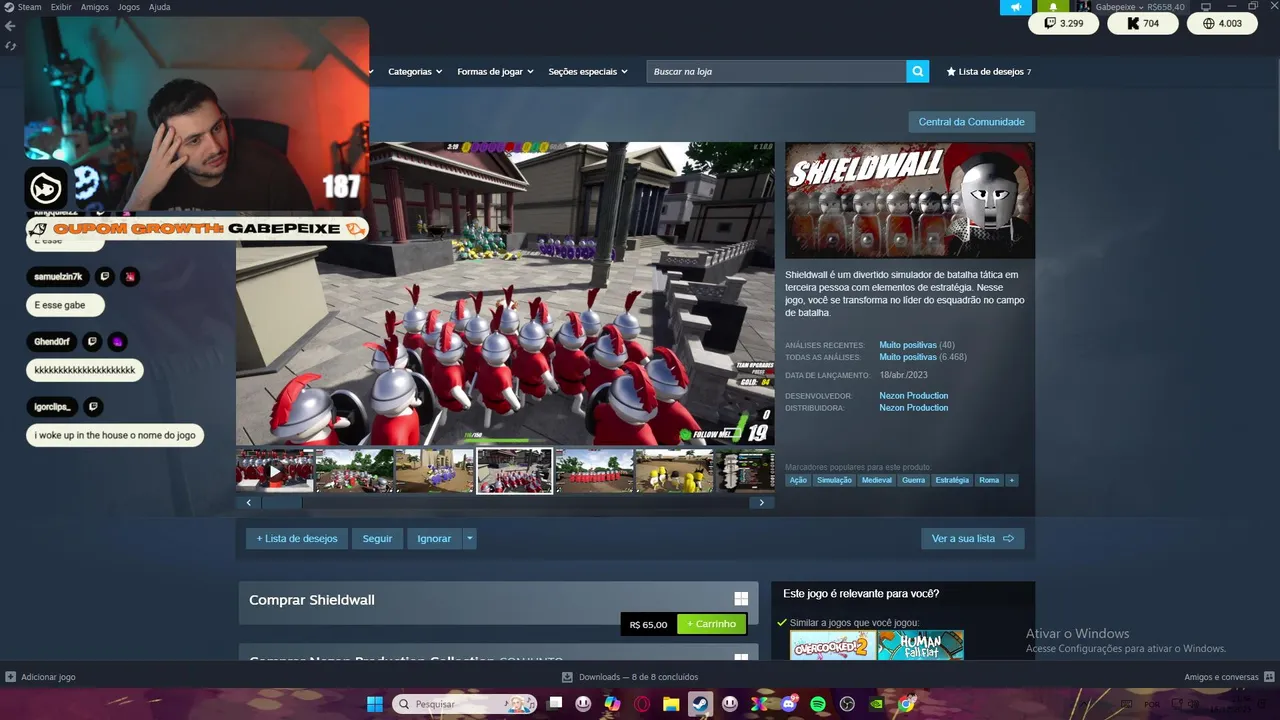
Task: Click the Ação tag
Action: (x=798, y=480)
